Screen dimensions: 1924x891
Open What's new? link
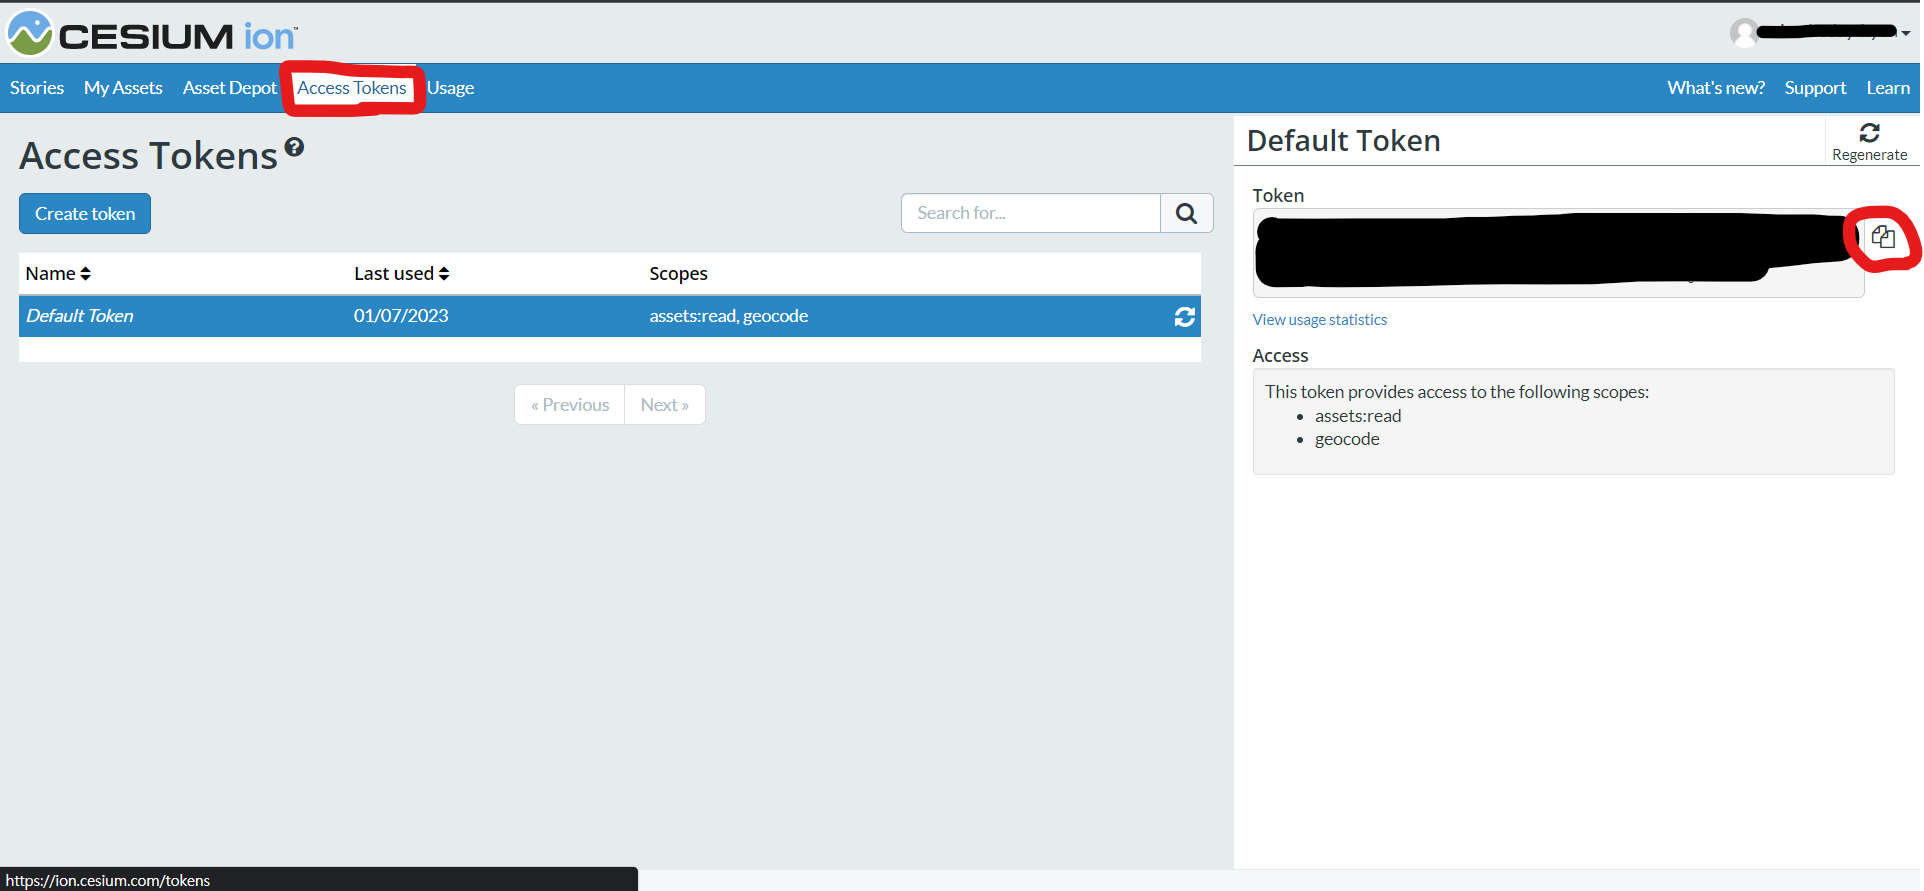tap(1716, 88)
